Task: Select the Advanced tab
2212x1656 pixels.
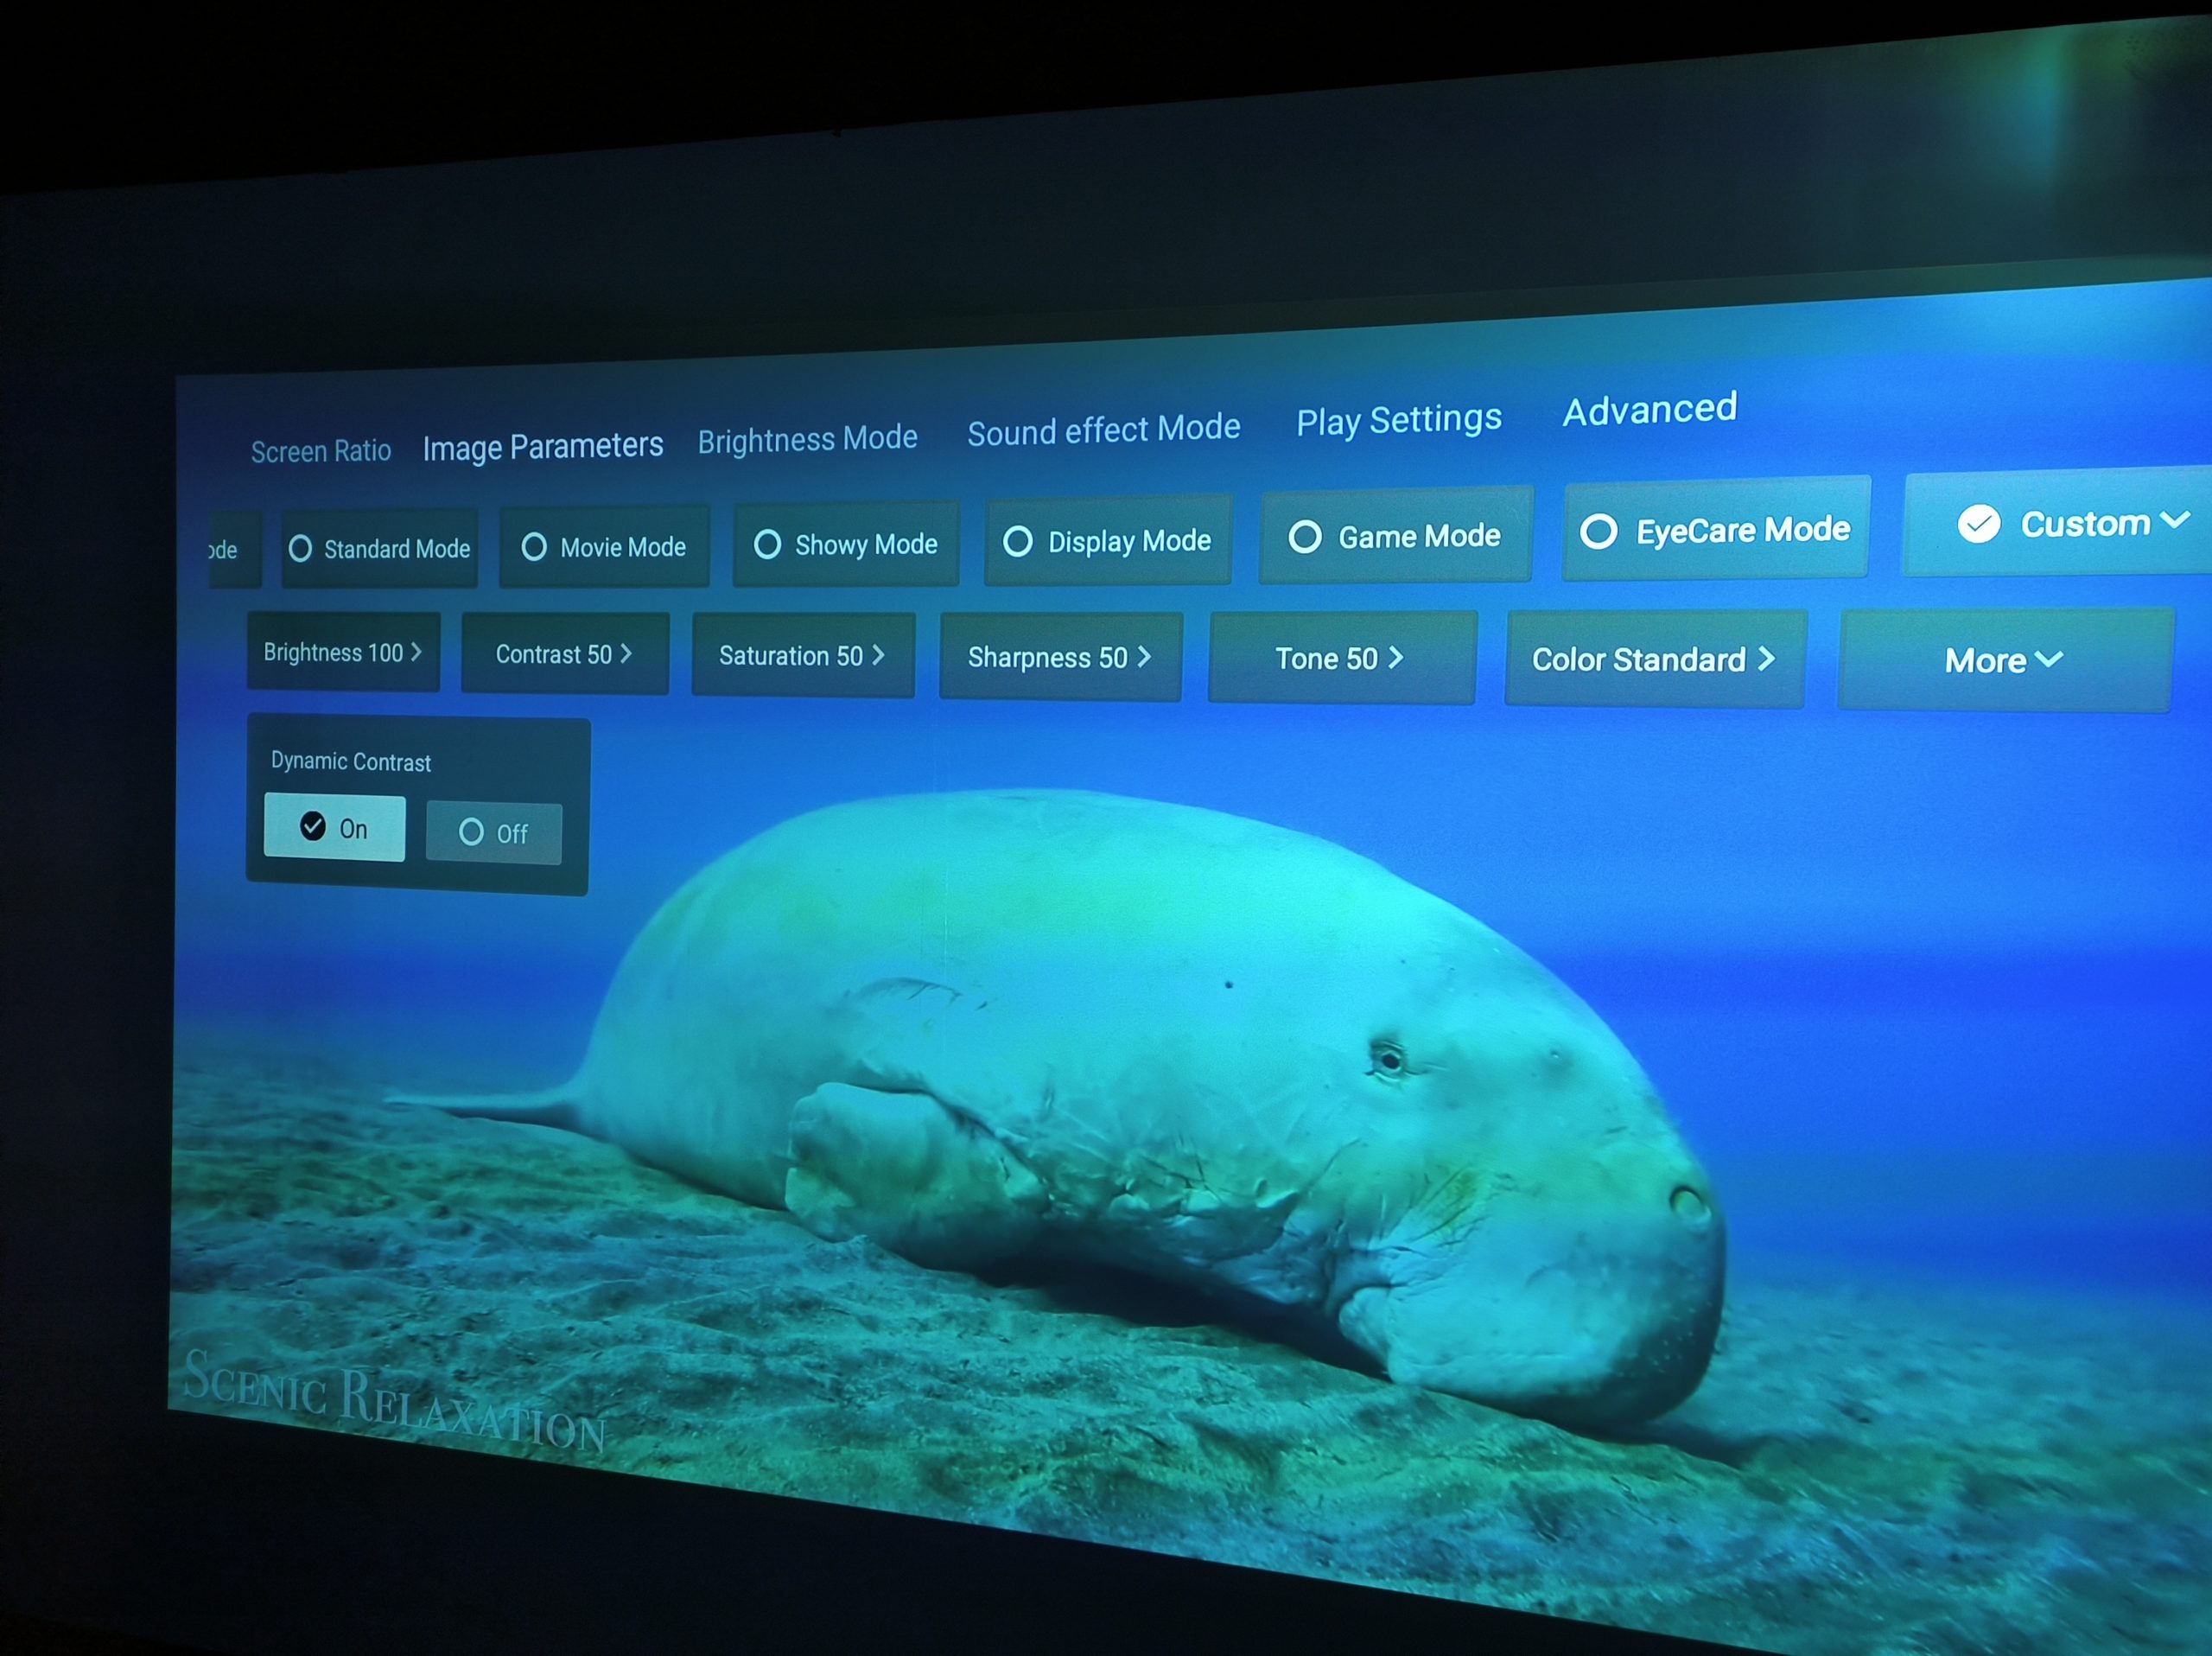Action: coord(1649,409)
